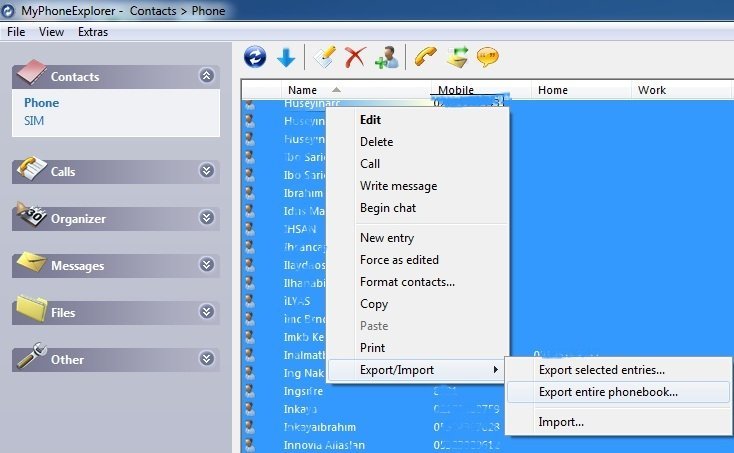Click the MyPhoneExplorer title bar app icon

(x=8, y=11)
